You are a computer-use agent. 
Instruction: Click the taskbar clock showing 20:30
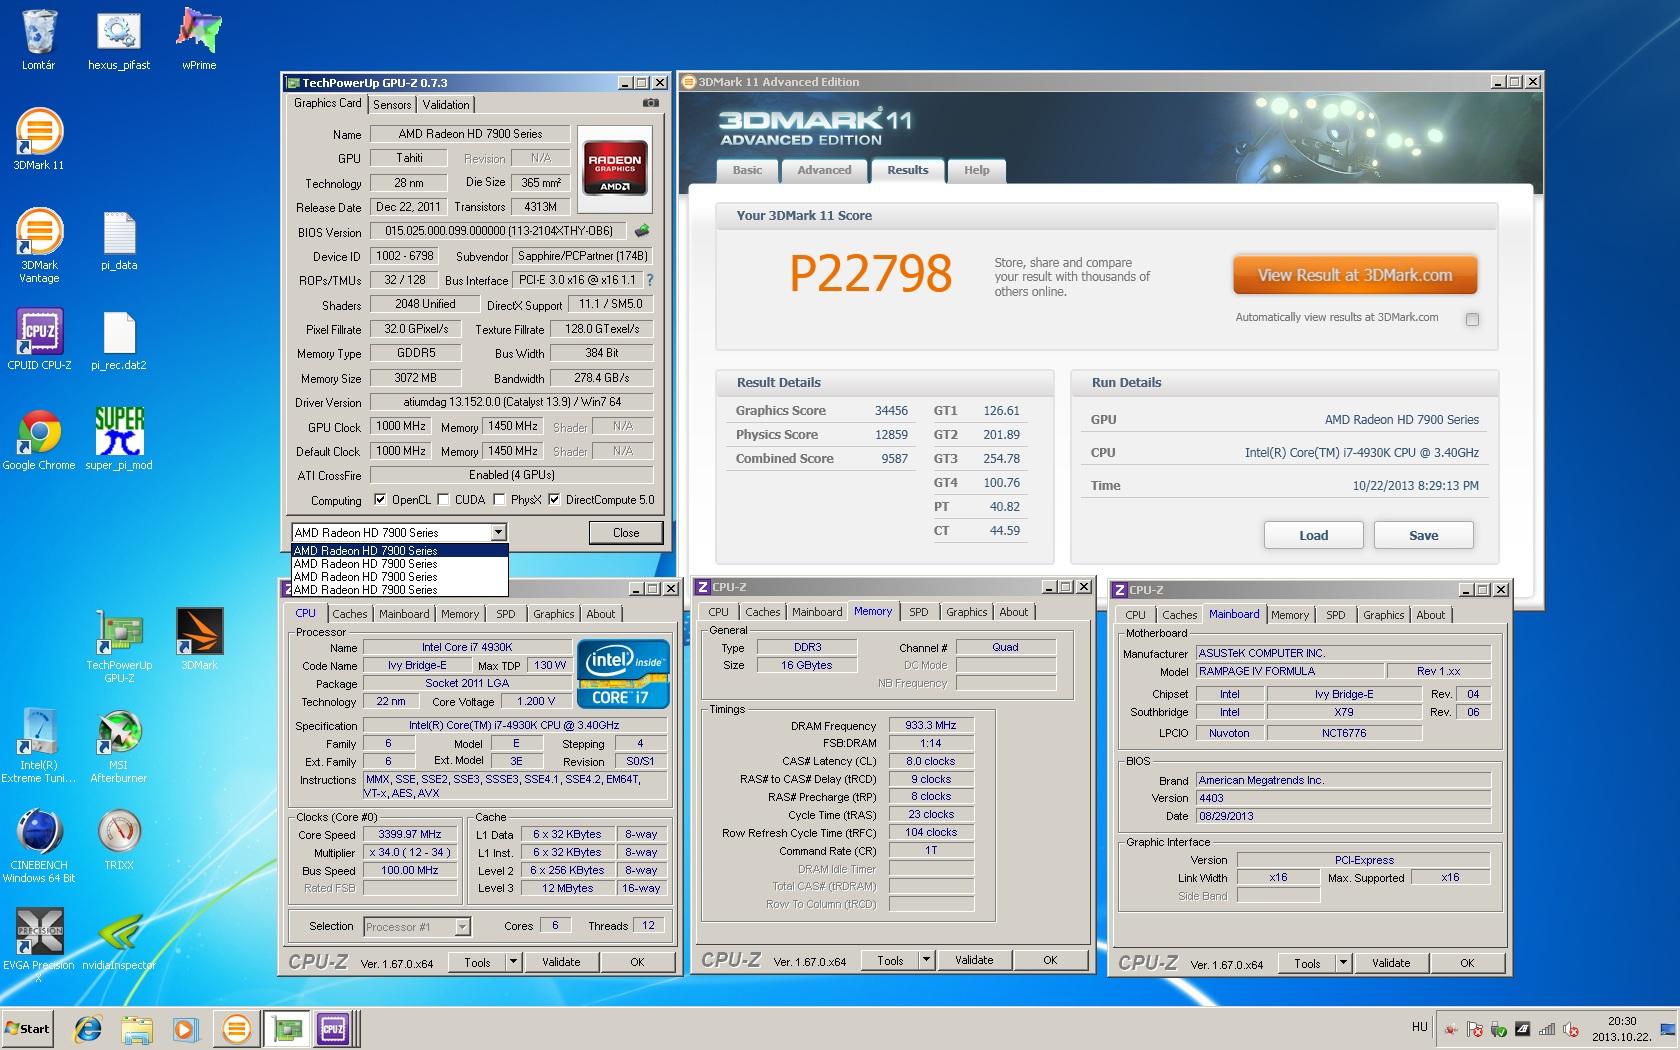click(x=1622, y=1022)
